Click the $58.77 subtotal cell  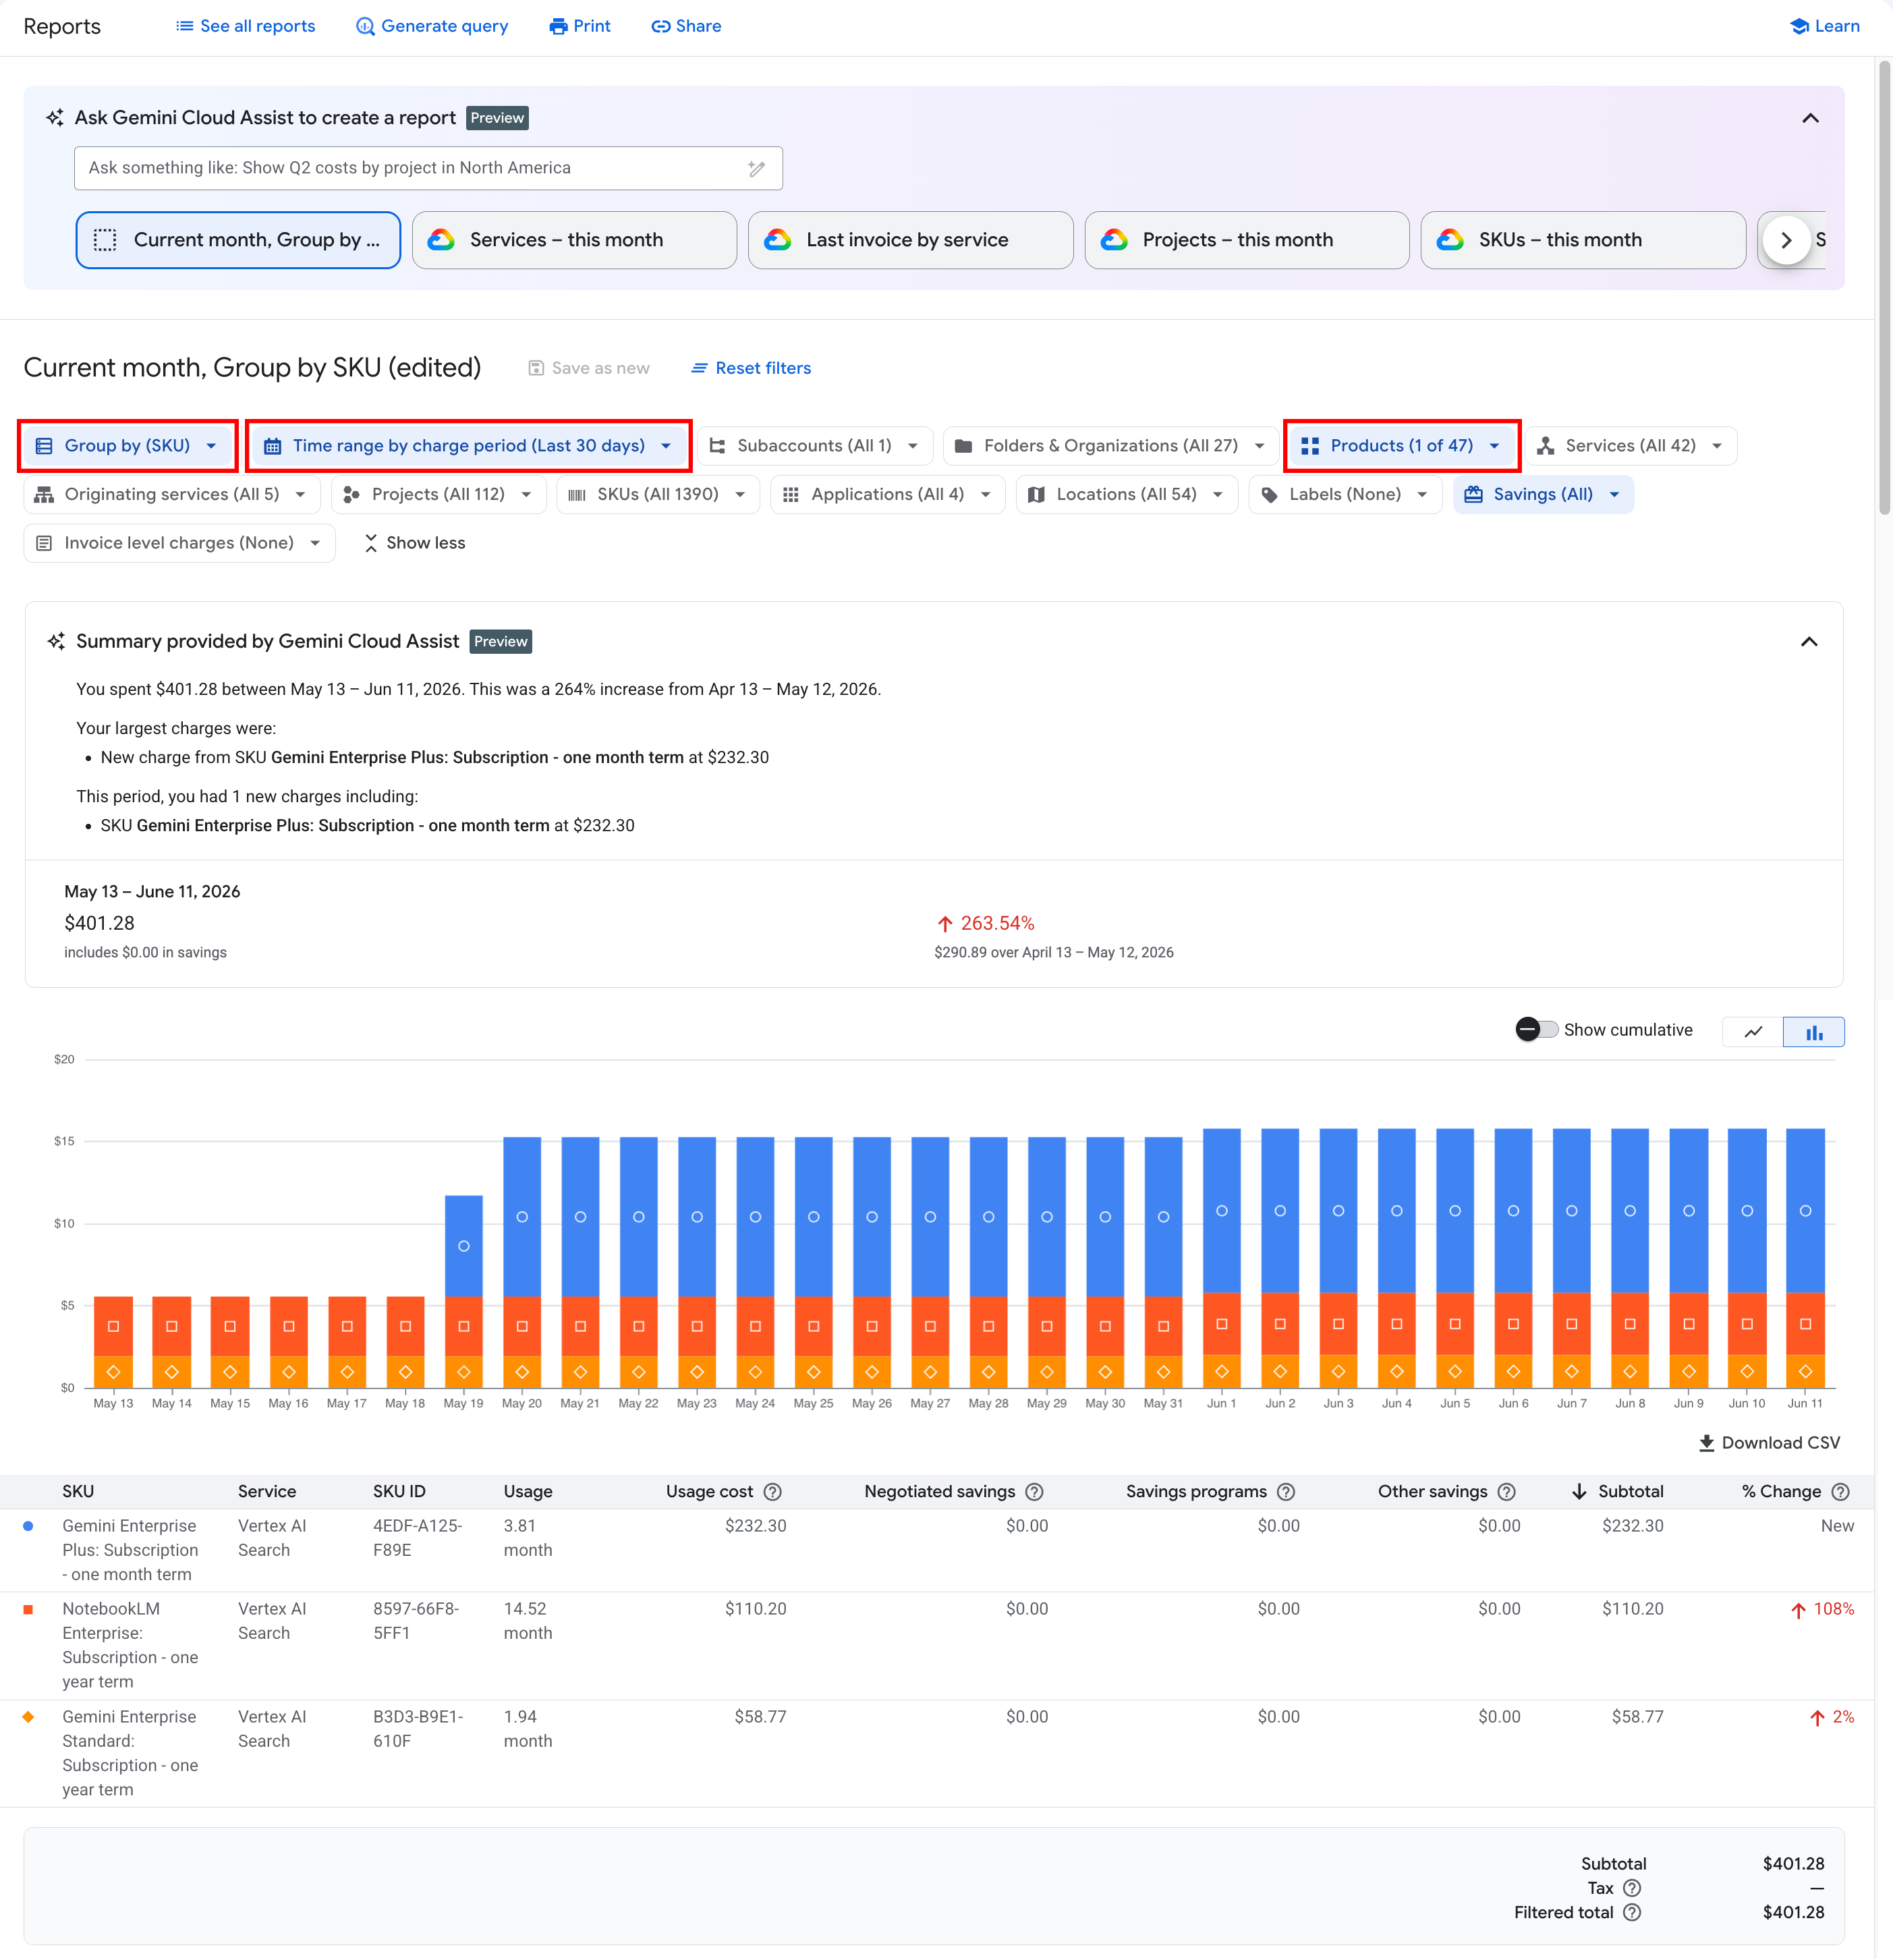pyautogui.click(x=1637, y=1717)
